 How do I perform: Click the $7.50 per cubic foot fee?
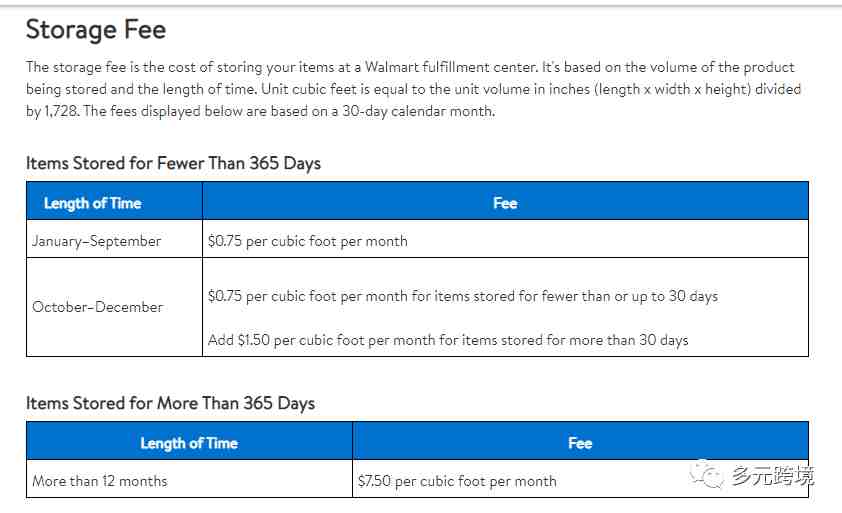point(457,481)
